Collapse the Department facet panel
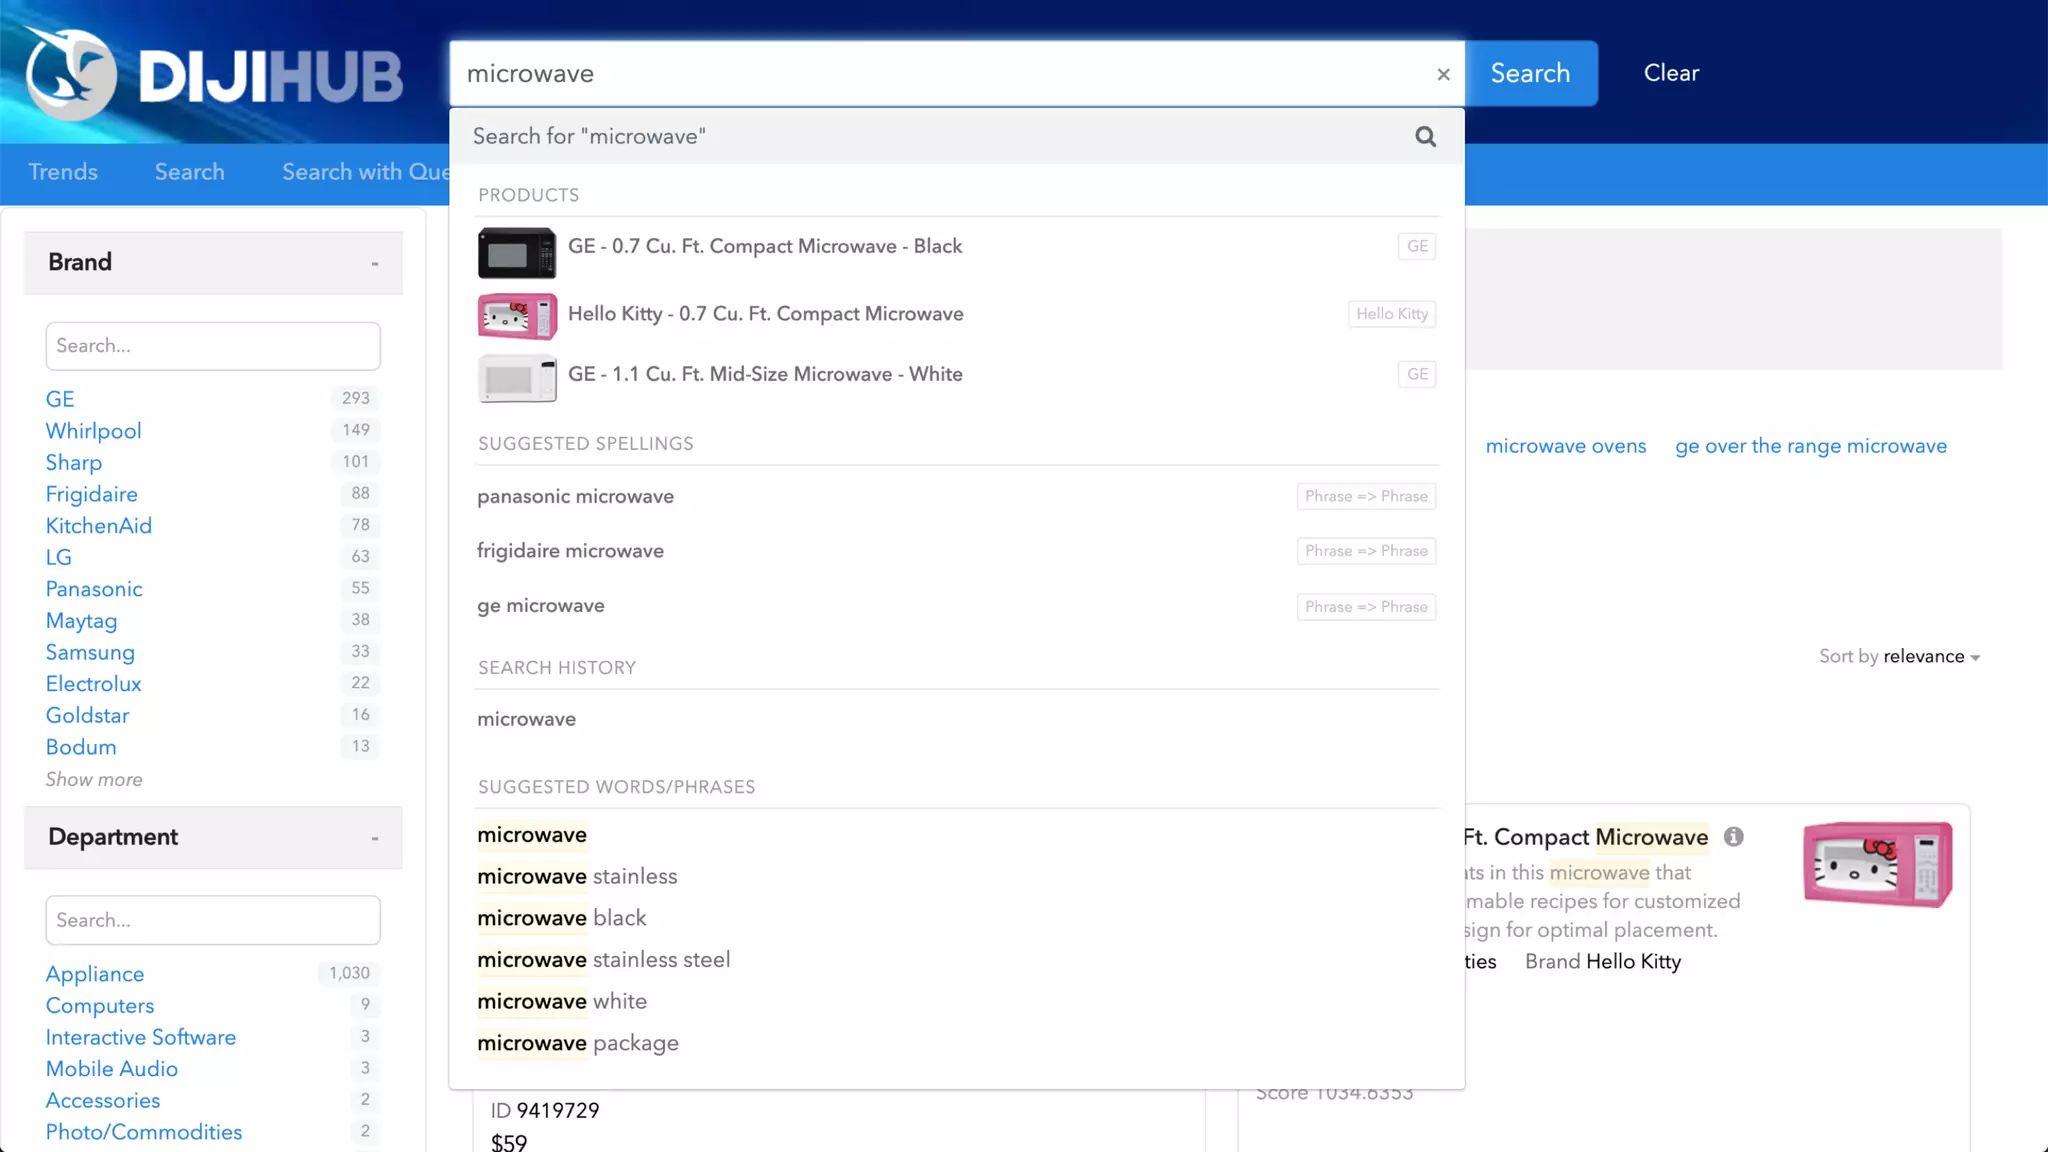This screenshot has width=2048, height=1152. point(375,838)
